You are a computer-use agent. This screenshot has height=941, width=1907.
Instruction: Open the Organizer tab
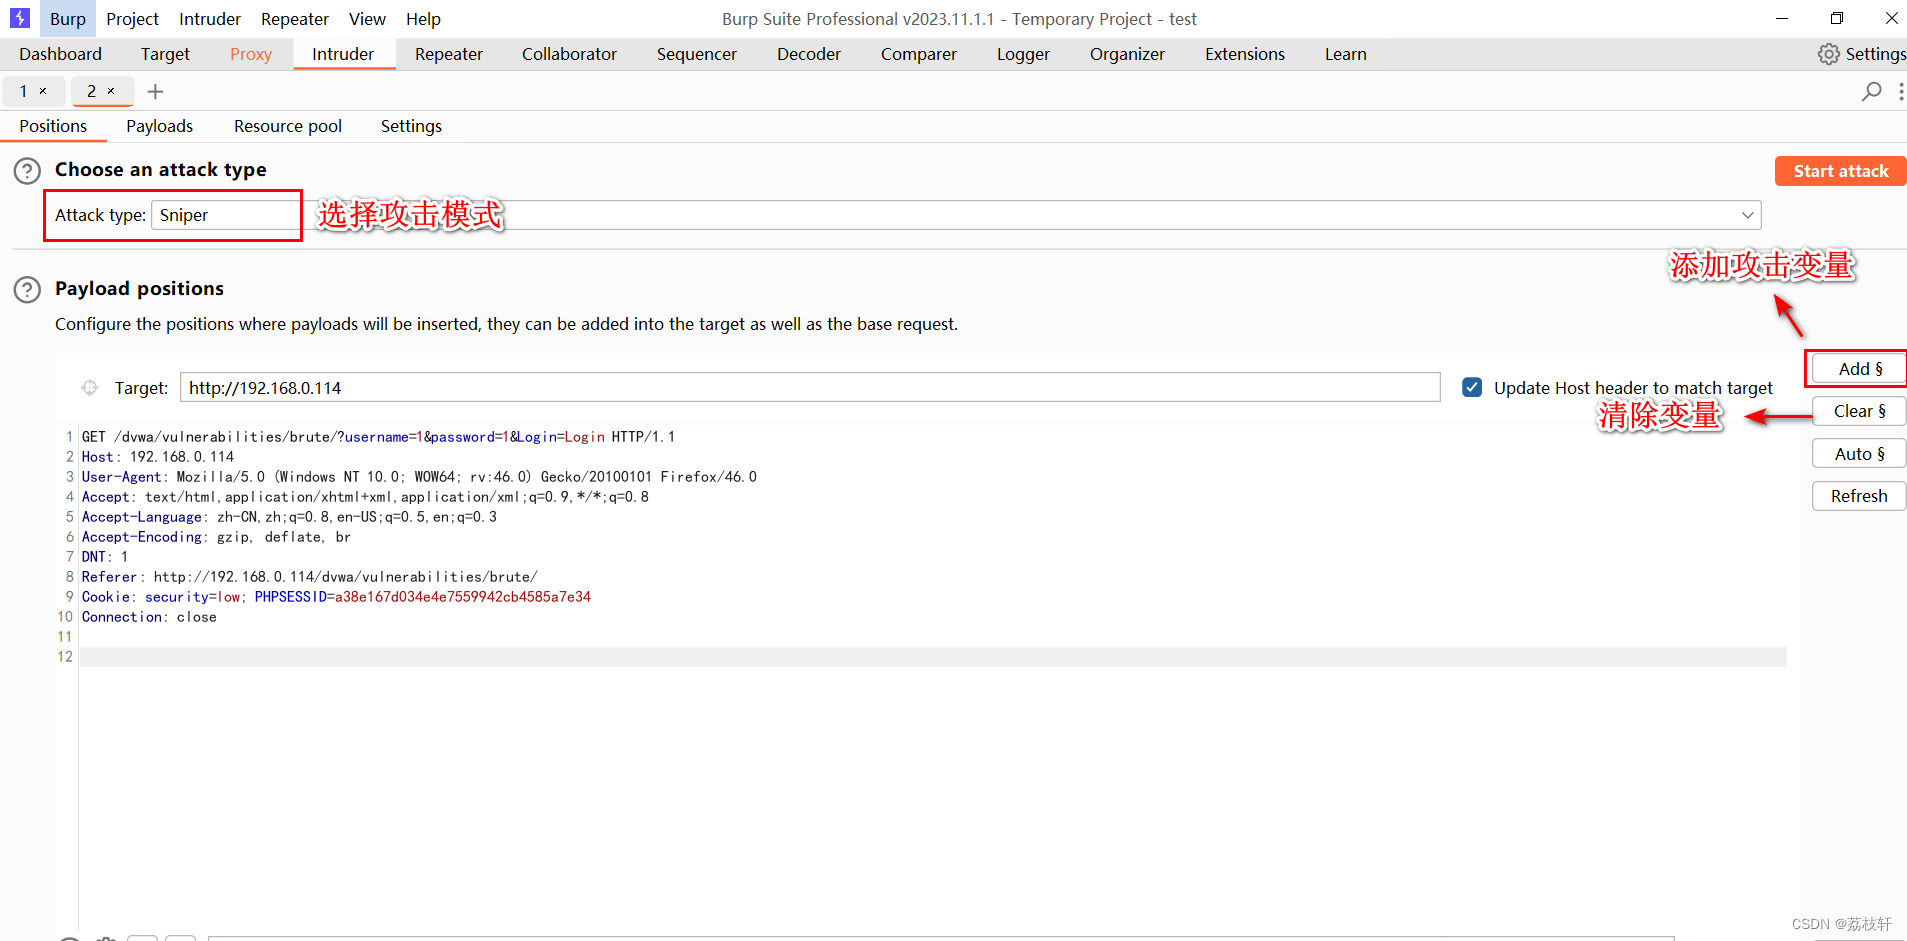pyautogui.click(x=1127, y=54)
